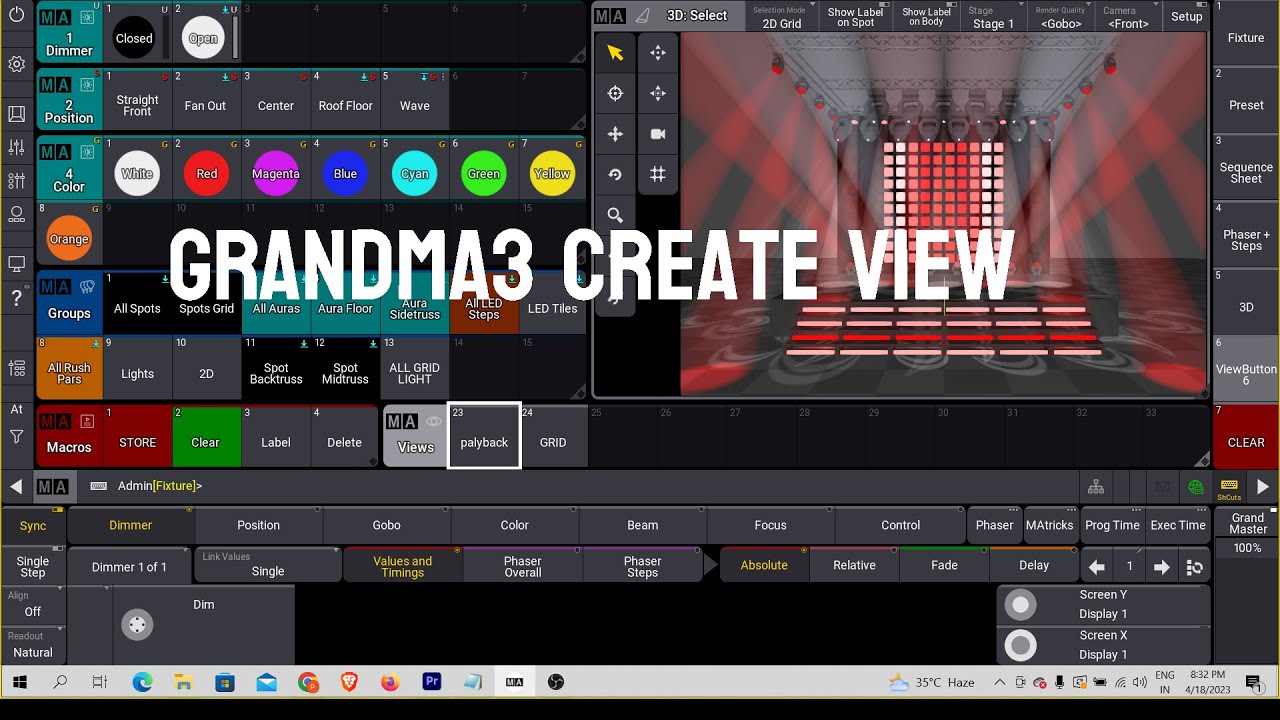Switch to Gobo feature group tab
Image resolution: width=1280 pixels, height=720 pixels.
tap(386, 525)
